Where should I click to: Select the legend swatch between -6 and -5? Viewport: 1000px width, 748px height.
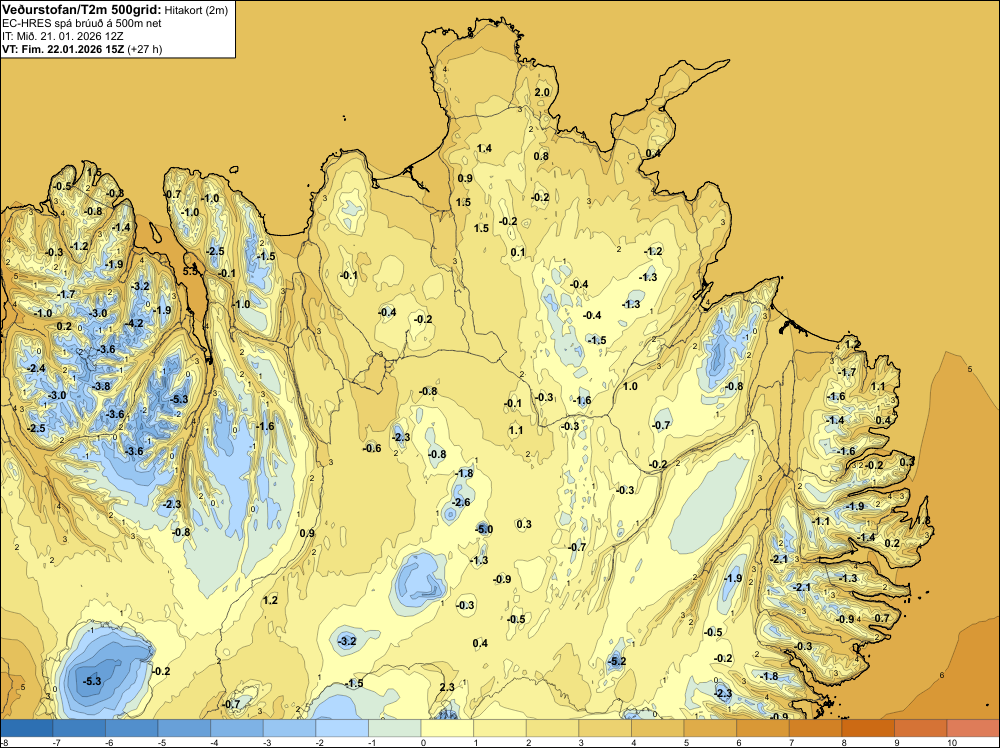pyautogui.click(x=132, y=728)
